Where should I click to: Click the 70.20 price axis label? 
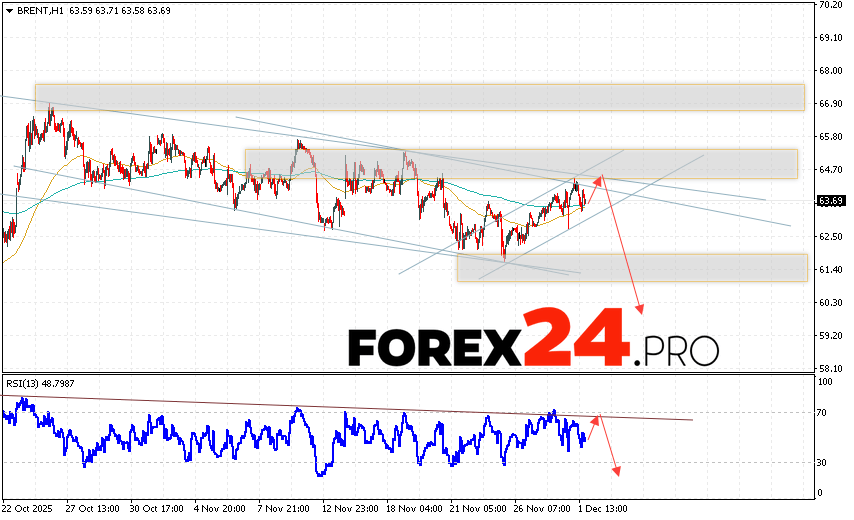(829, 5)
